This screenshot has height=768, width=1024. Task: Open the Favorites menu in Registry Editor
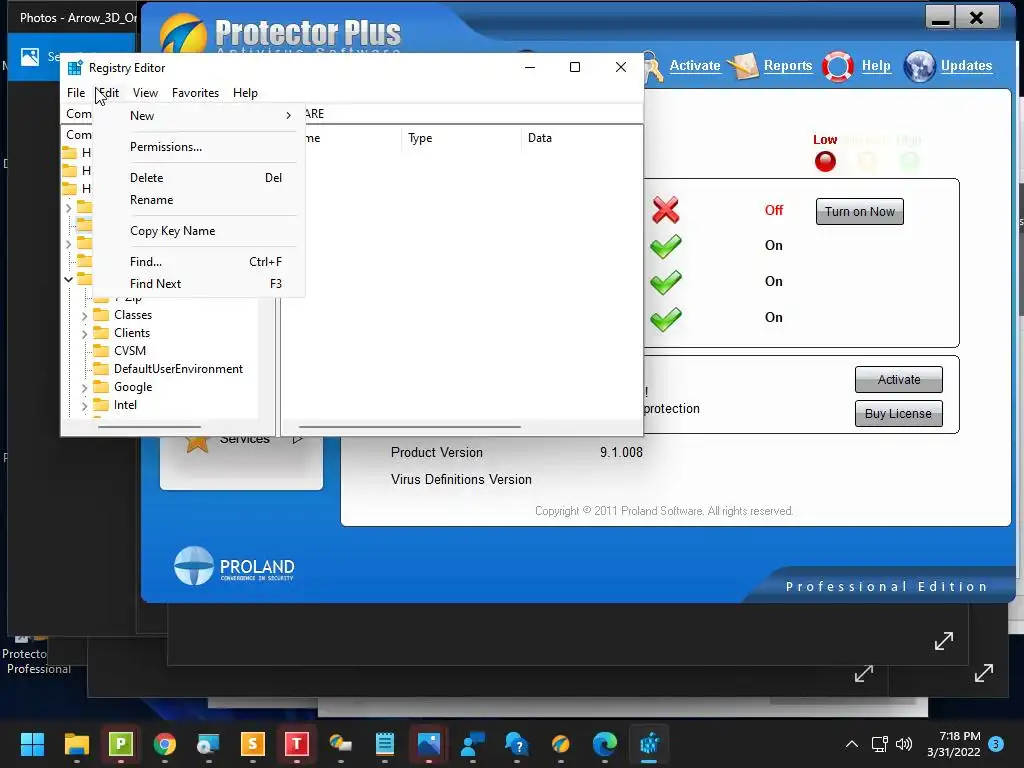click(x=195, y=93)
